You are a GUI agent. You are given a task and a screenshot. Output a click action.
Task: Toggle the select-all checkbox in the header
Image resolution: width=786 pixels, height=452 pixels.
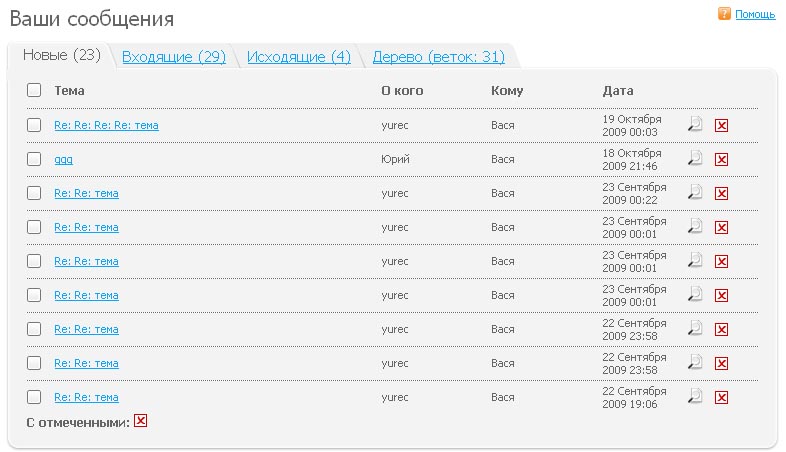34,90
